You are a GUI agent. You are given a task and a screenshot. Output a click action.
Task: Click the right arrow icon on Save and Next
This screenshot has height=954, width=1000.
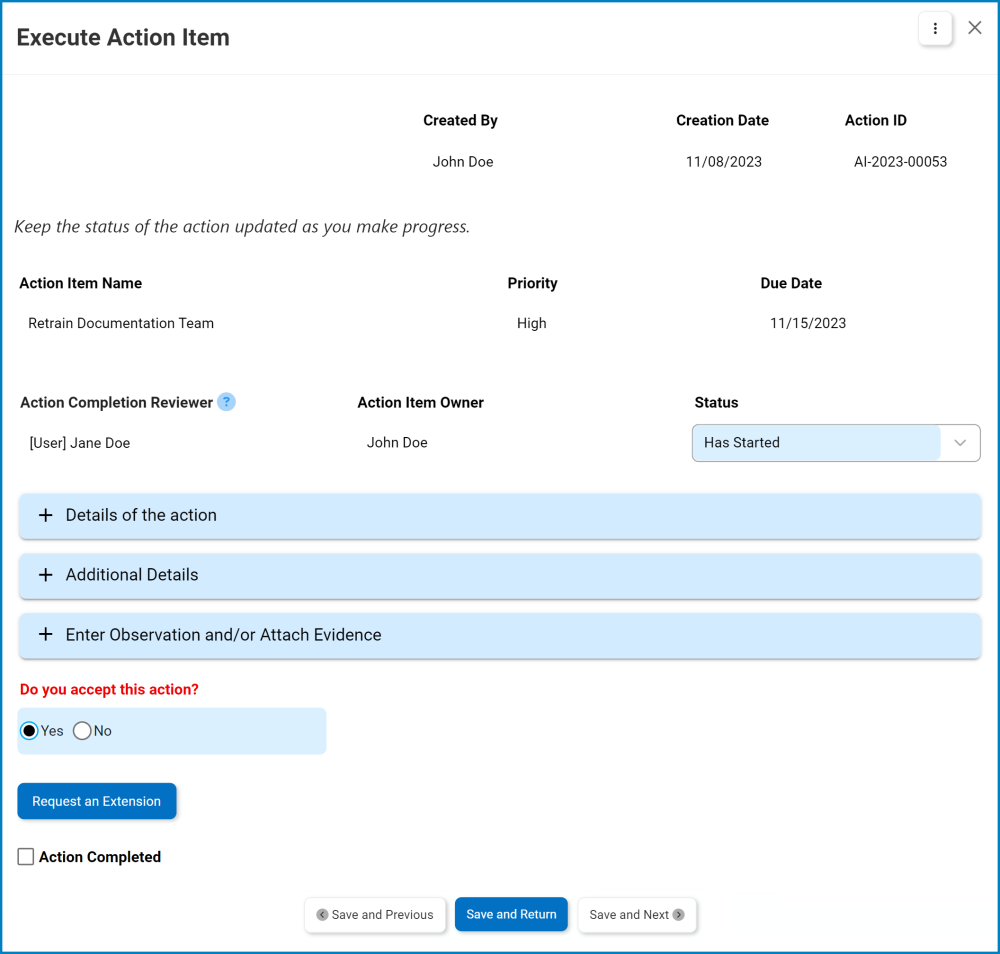pyautogui.click(x=679, y=915)
